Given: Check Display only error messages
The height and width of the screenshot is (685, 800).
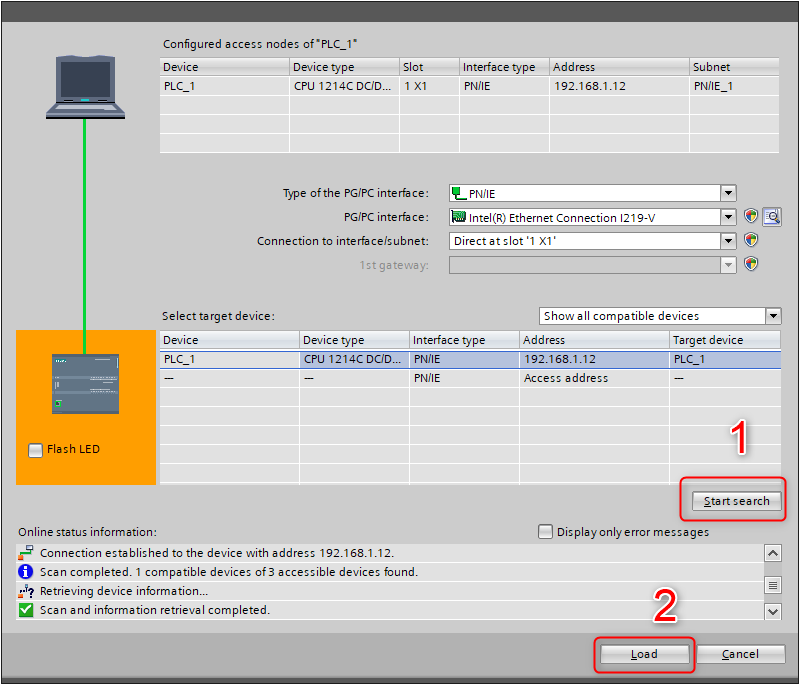Looking at the screenshot, I should coord(545,532).
